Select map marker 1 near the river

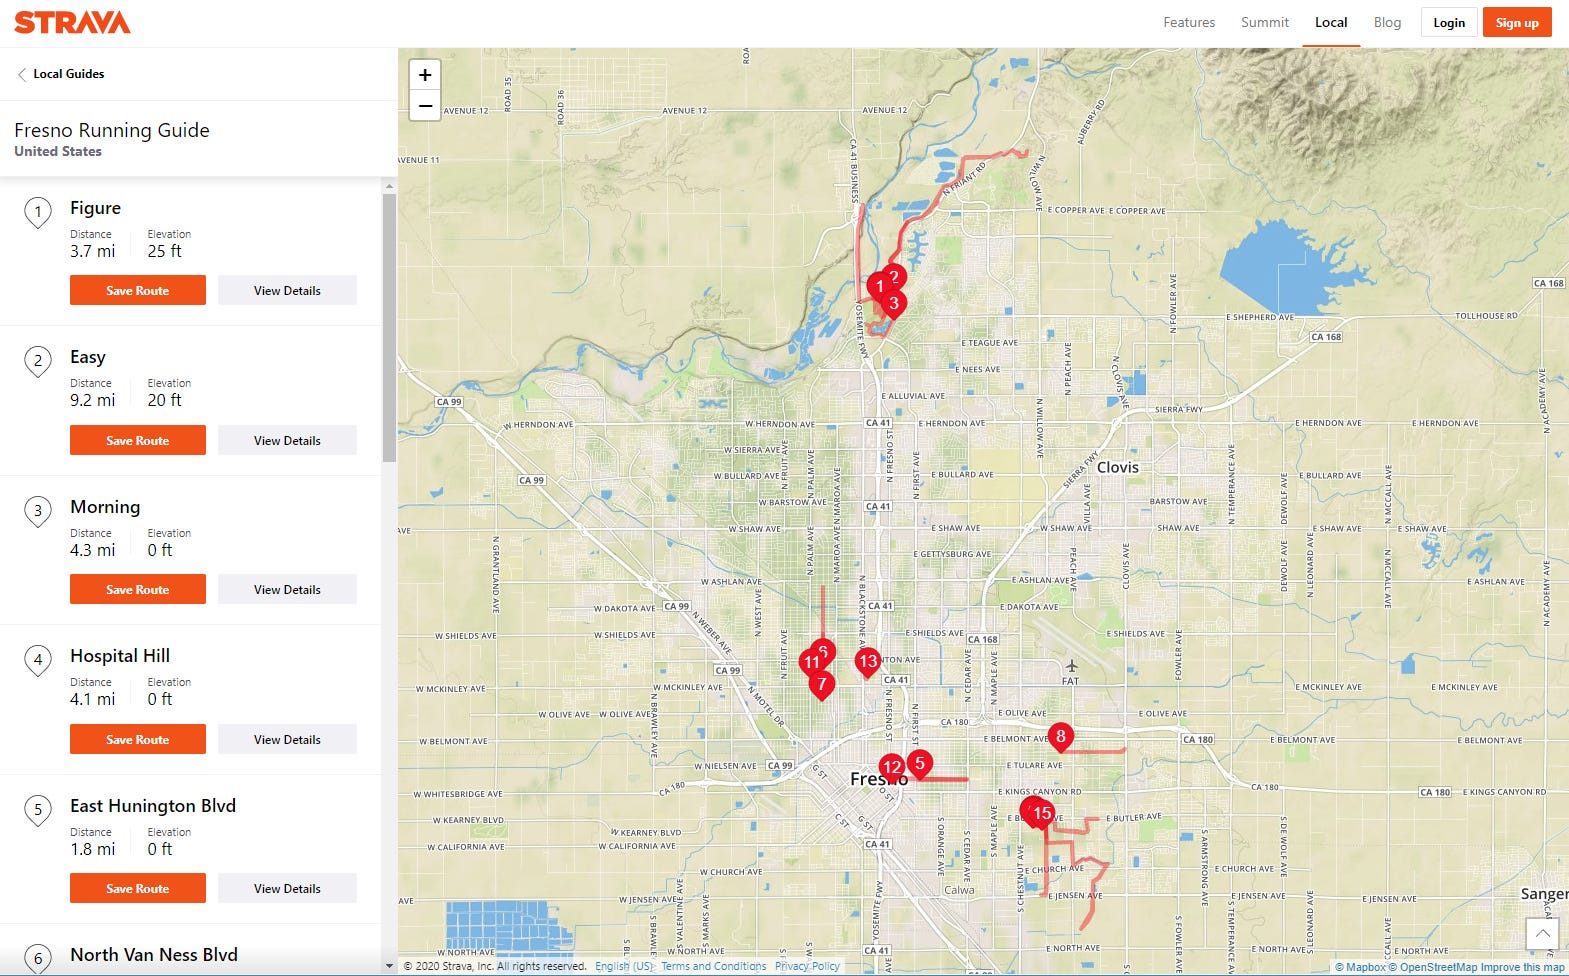pyautogui.click(x=879, y=288)
